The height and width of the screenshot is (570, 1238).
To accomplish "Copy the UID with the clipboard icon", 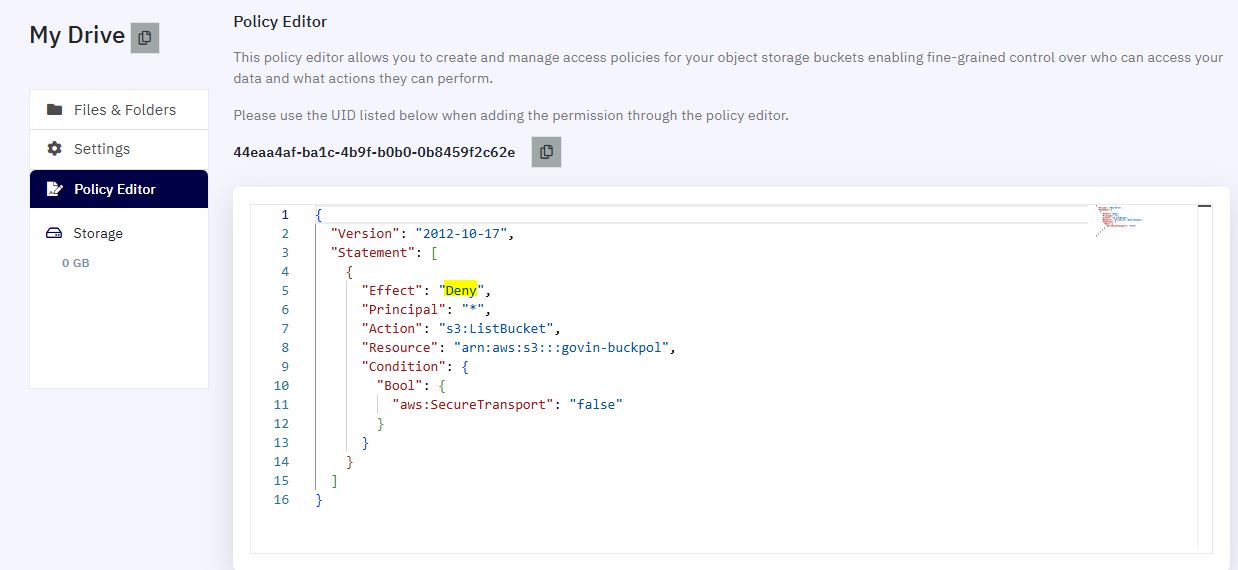I will [546, 152].
